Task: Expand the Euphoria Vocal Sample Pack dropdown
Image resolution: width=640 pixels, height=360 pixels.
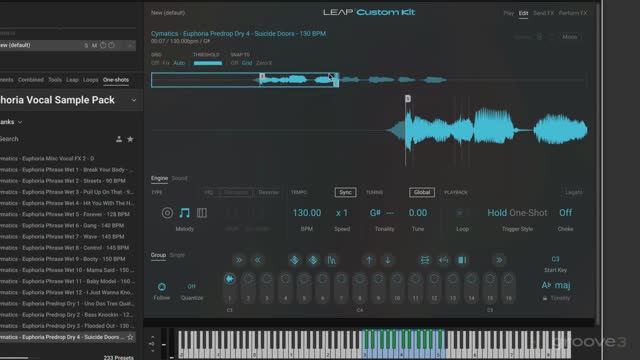Action: click(133, 100)
